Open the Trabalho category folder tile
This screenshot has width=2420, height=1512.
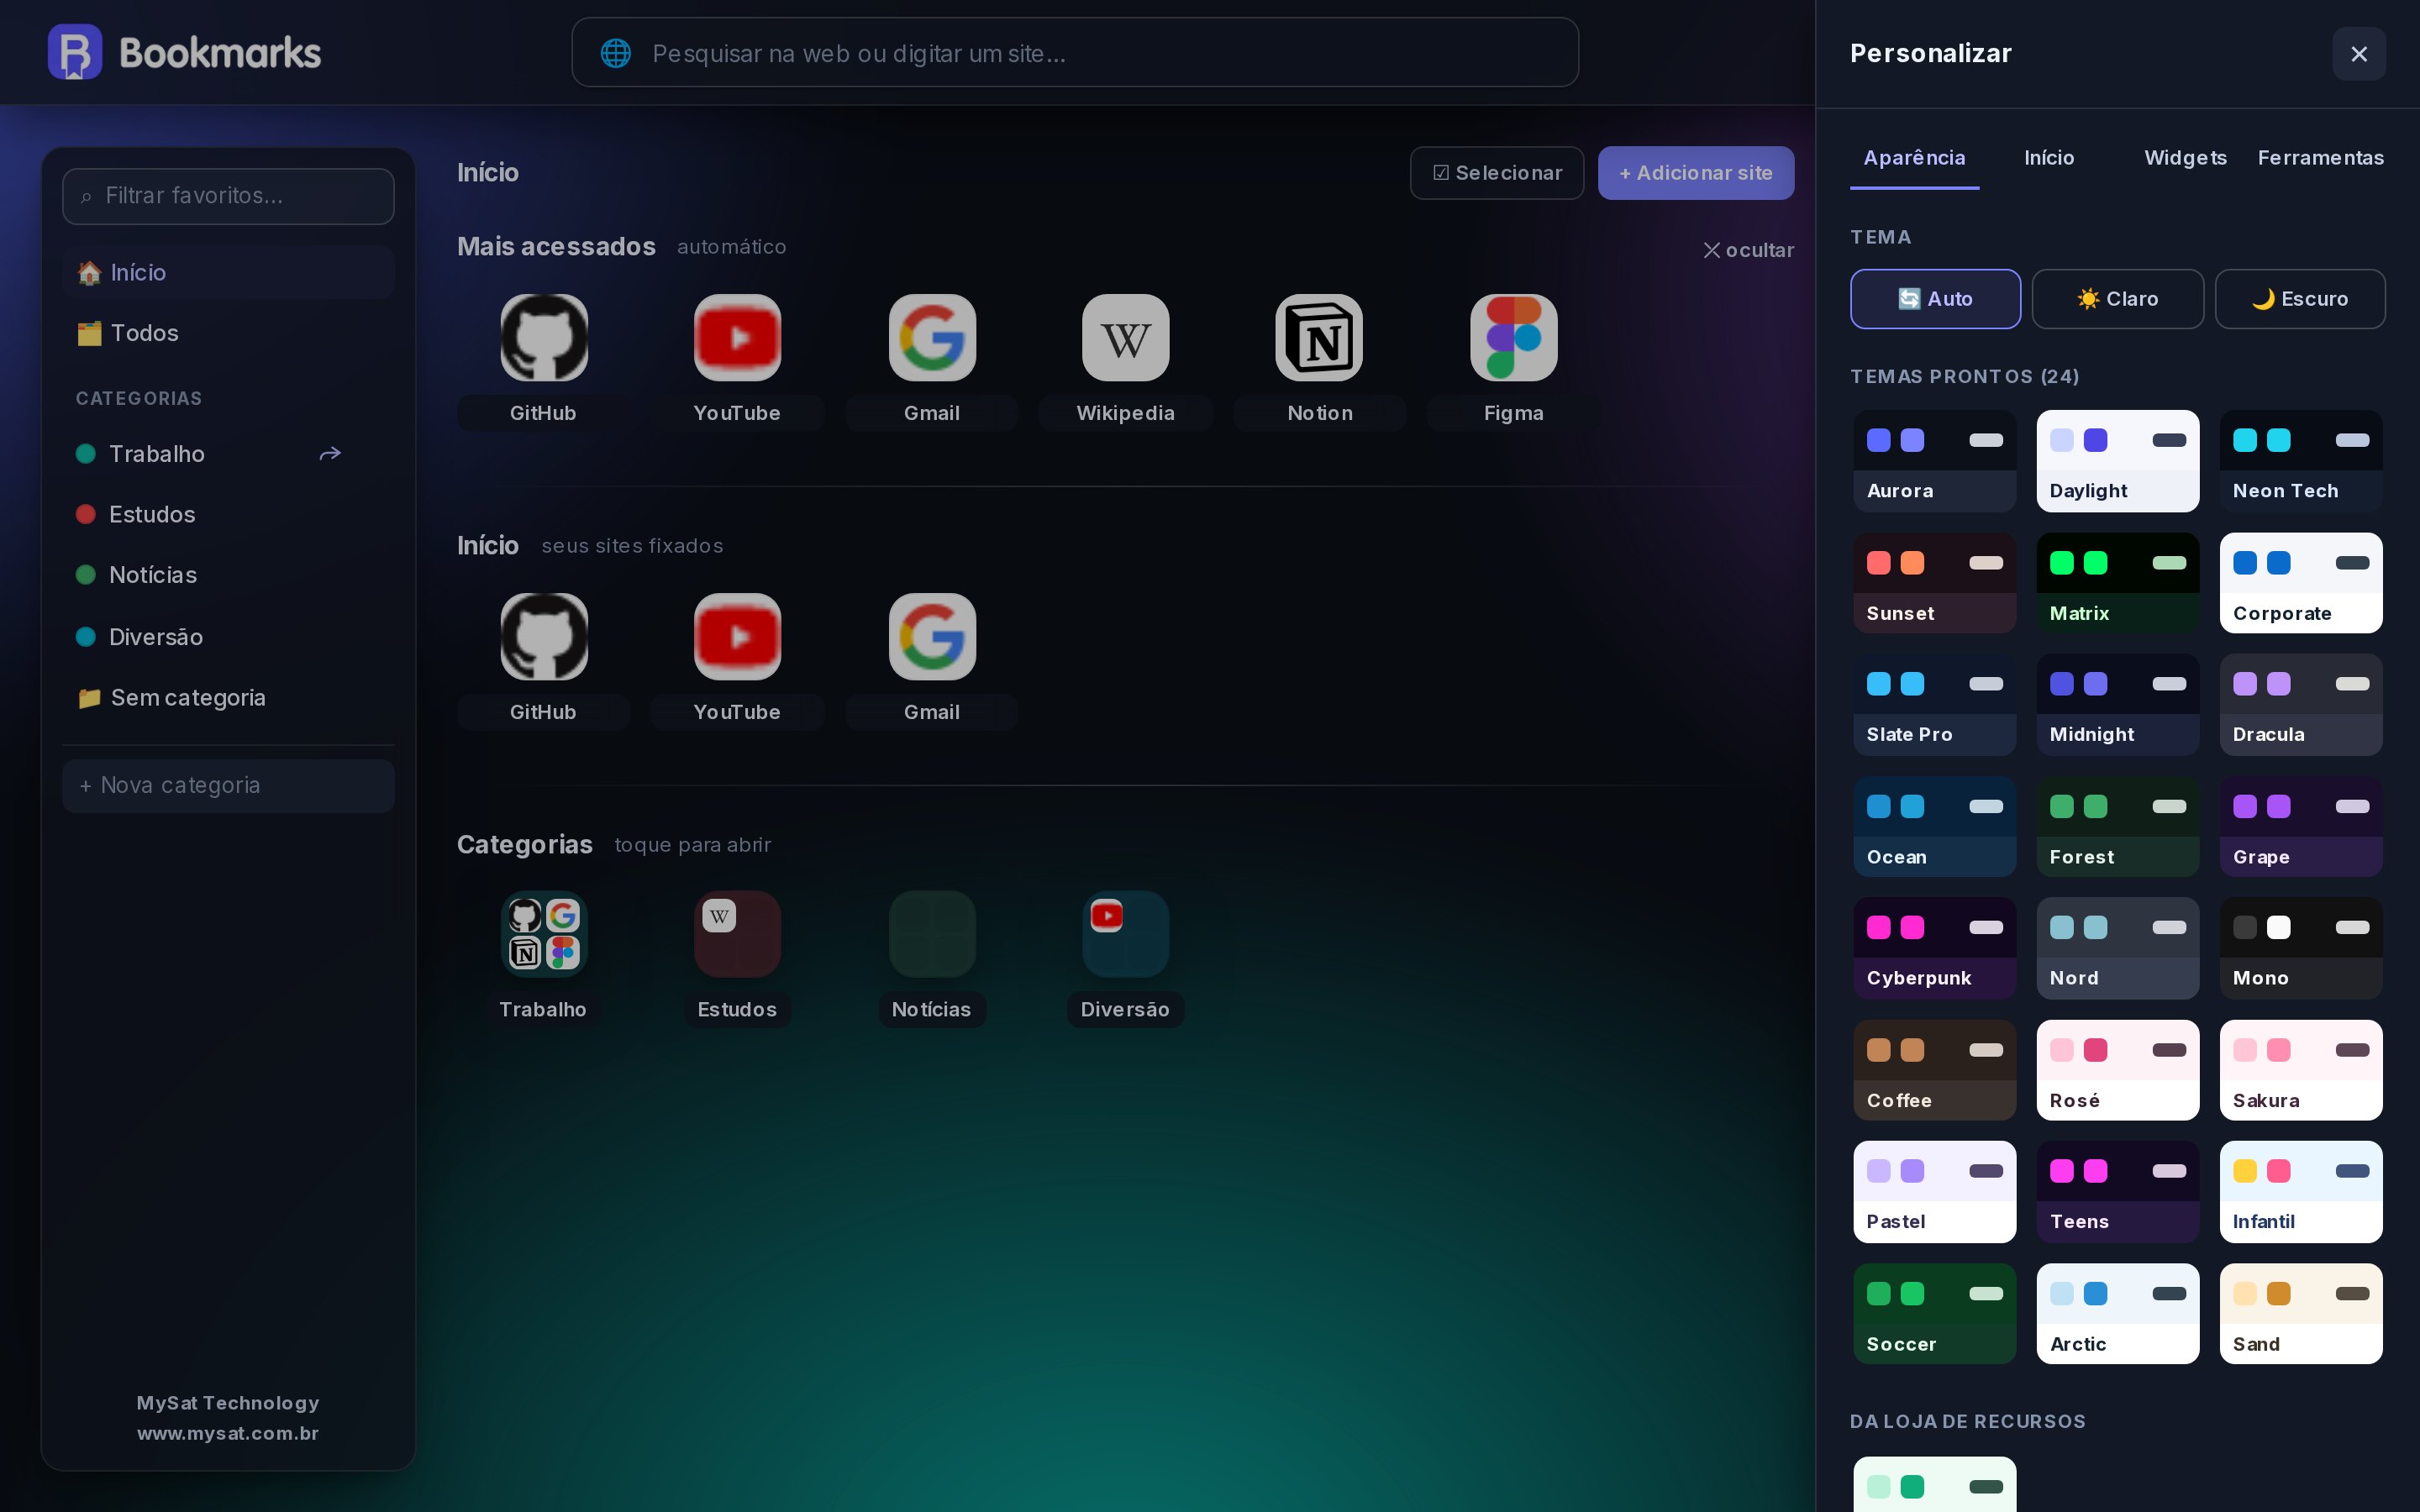[544, 934]
